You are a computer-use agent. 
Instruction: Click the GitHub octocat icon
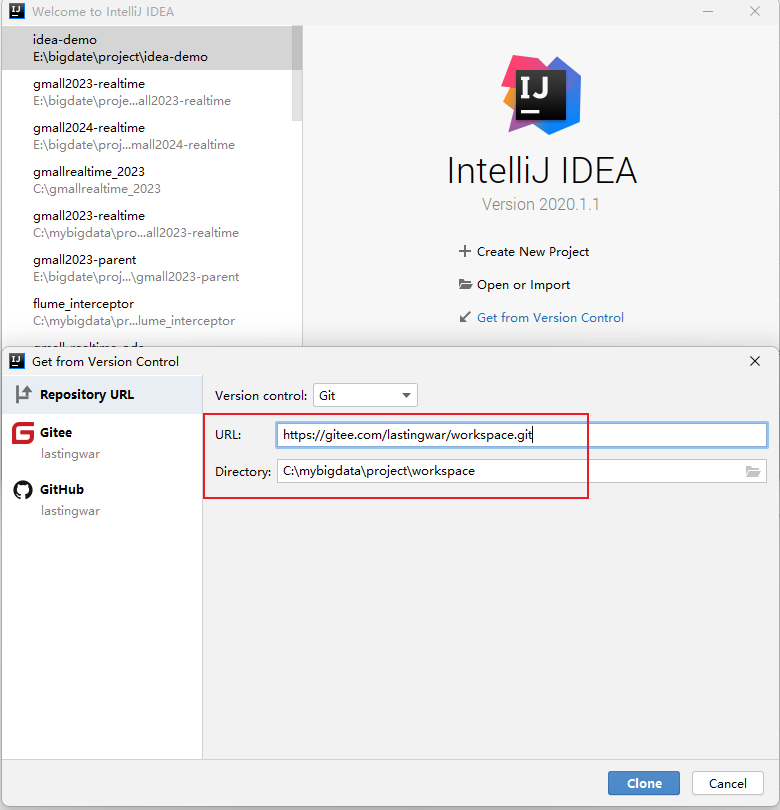[x=22, y=490]
